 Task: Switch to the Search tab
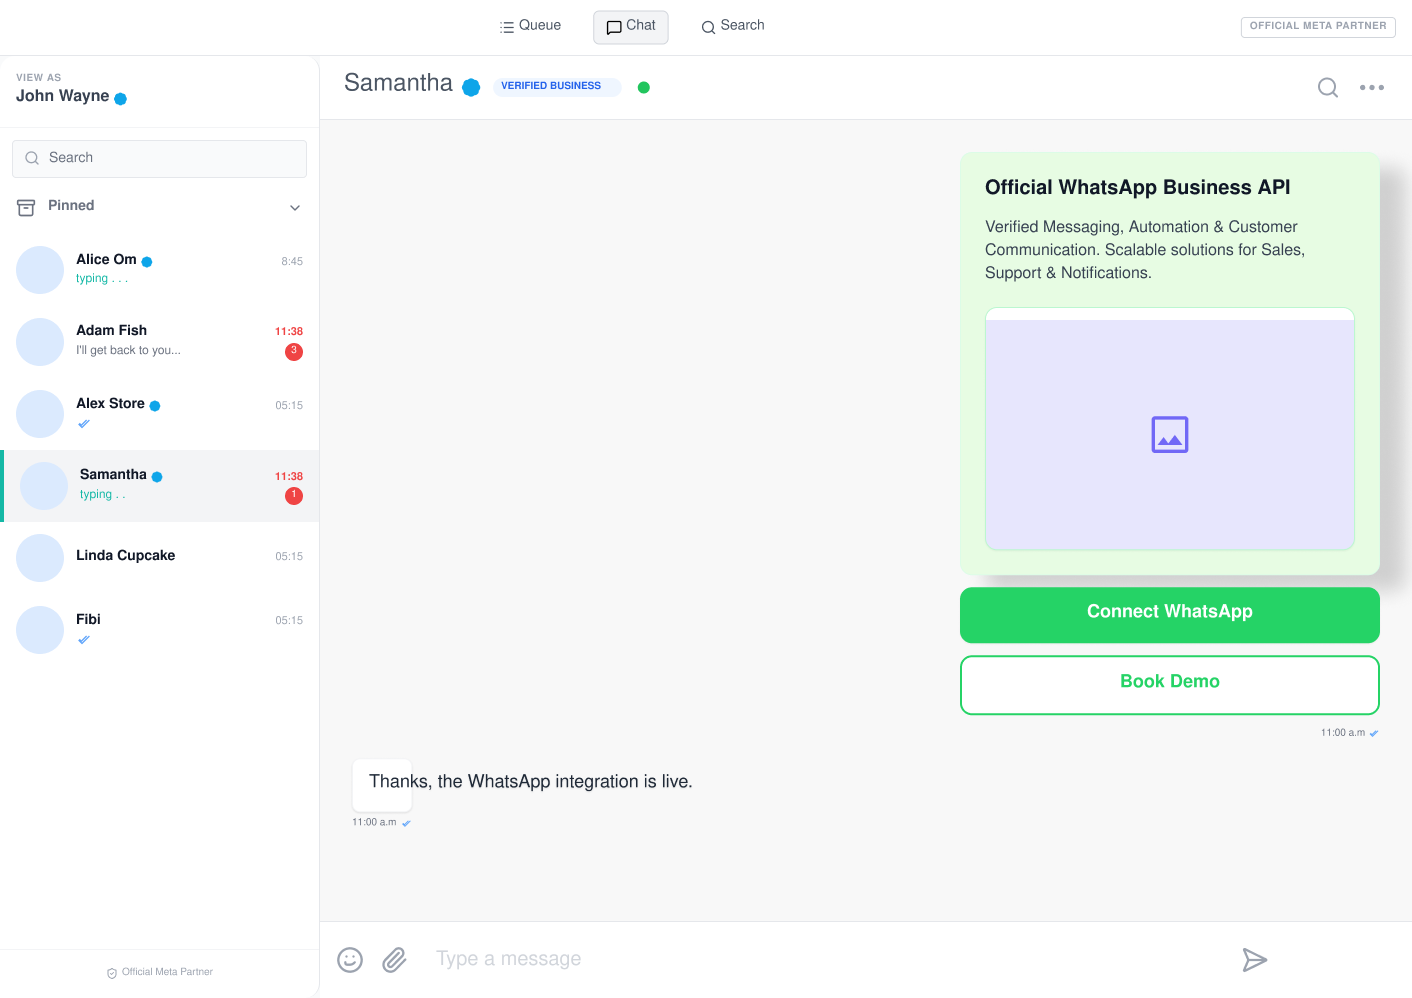733,26
